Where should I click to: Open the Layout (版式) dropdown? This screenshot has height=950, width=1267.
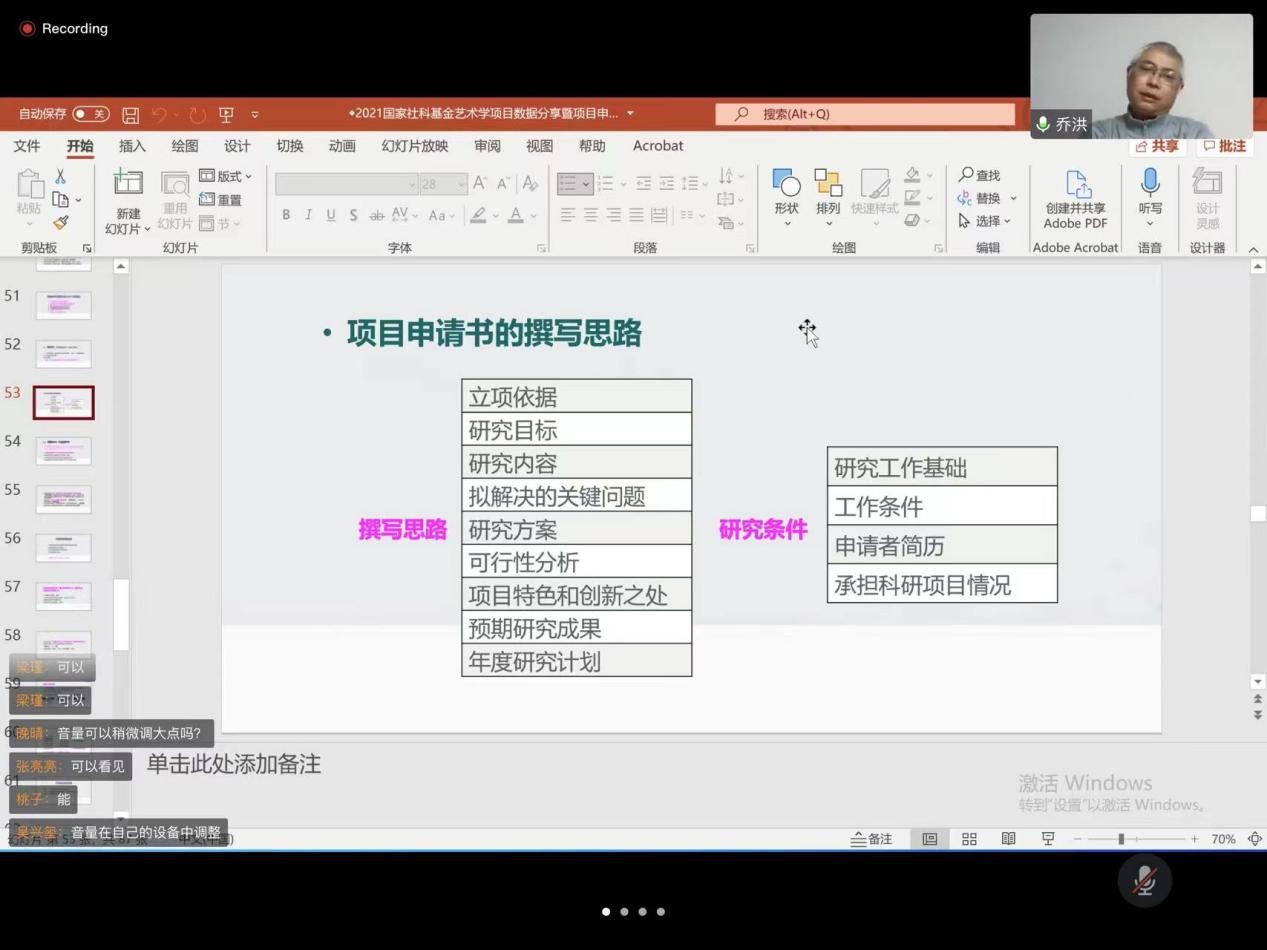[225, 176]
